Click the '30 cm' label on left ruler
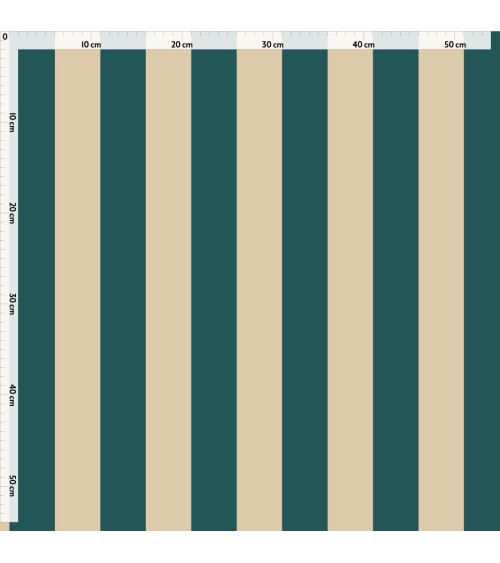The height and width of the screenshot is (563, 500). [12, 304]
